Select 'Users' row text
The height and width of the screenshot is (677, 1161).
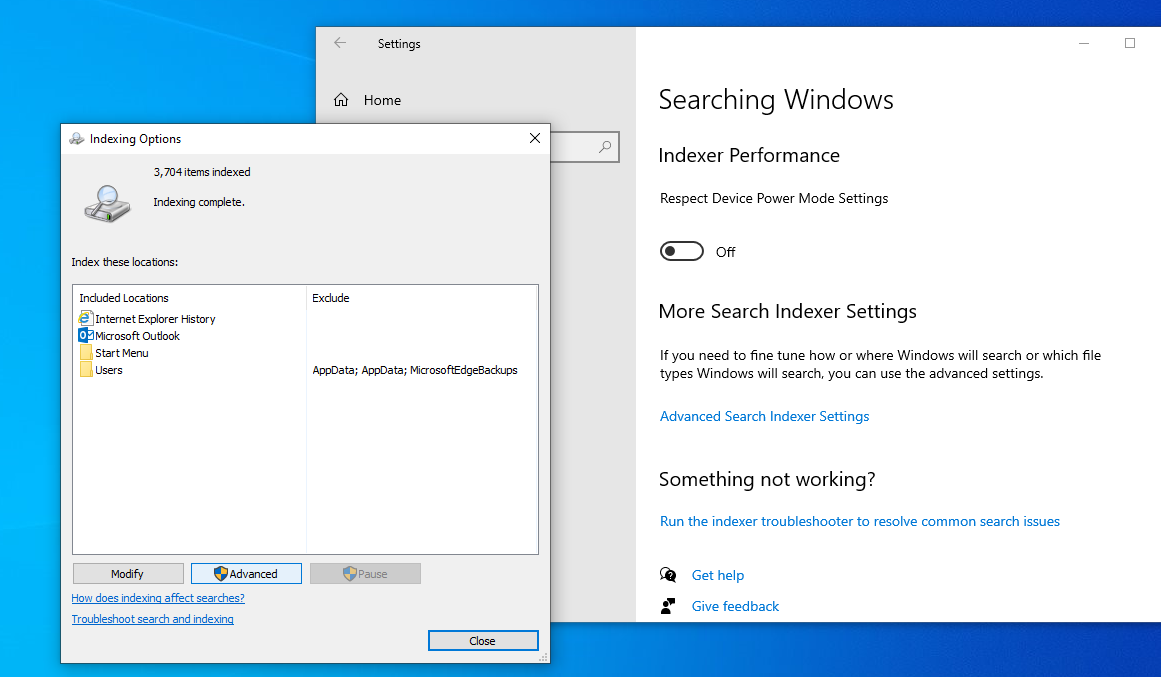109,370
